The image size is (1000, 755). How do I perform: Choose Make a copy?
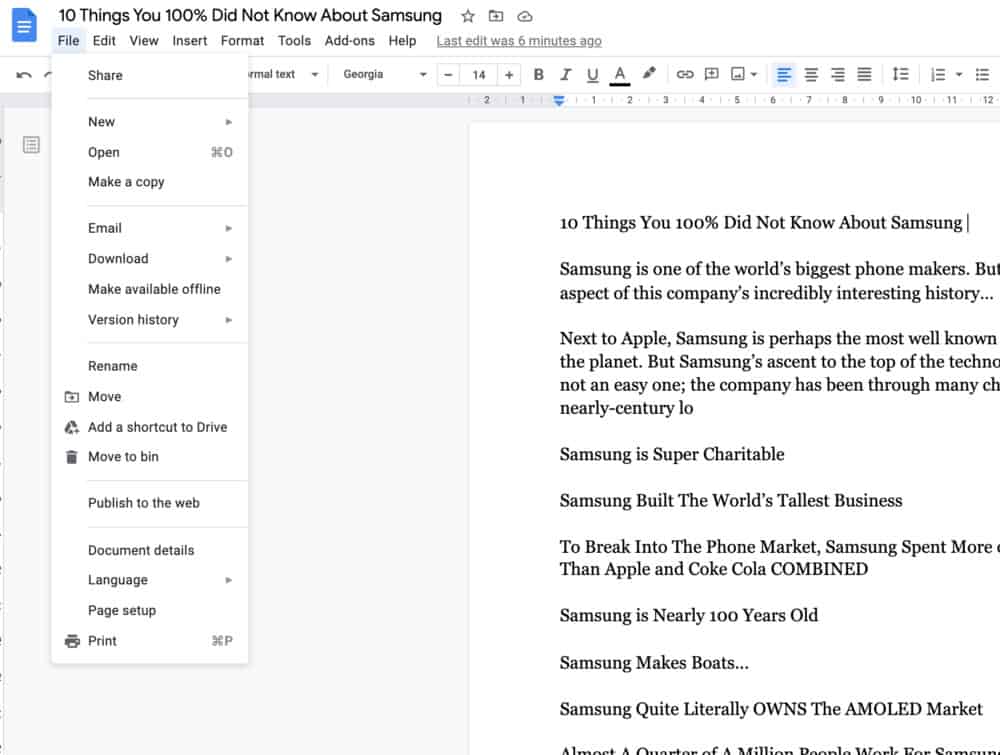[150, 182]
